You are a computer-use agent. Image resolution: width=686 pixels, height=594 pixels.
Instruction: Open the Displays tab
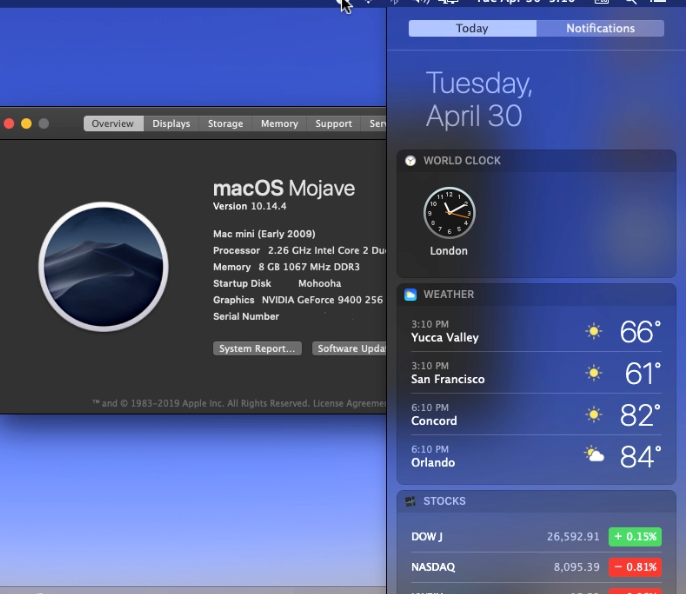171,124
